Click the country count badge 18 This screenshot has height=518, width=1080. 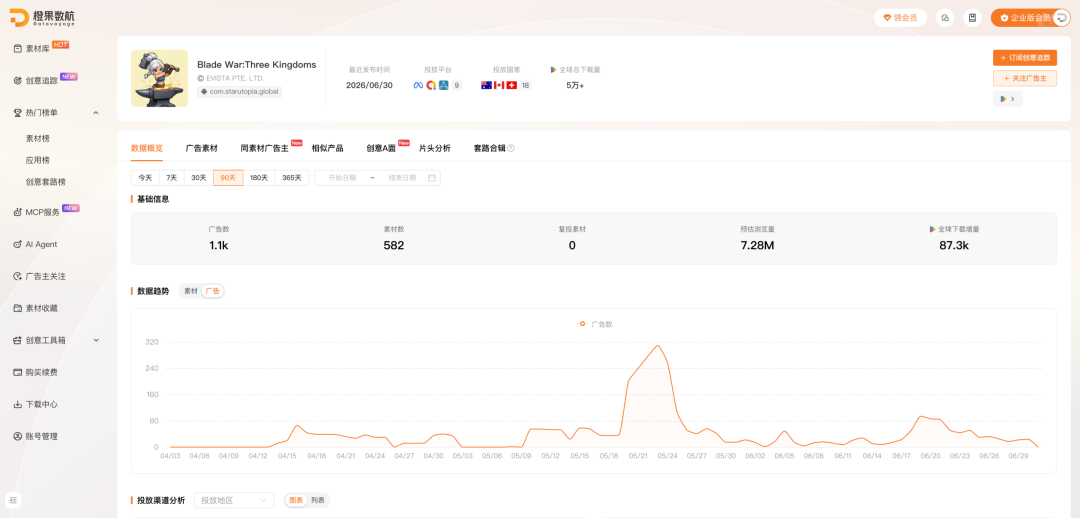(x=526, y=85)
